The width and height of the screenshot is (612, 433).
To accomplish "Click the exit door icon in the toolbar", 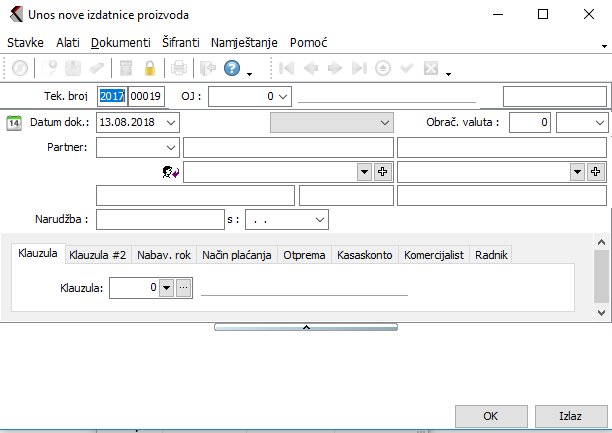I will (207, 69).
